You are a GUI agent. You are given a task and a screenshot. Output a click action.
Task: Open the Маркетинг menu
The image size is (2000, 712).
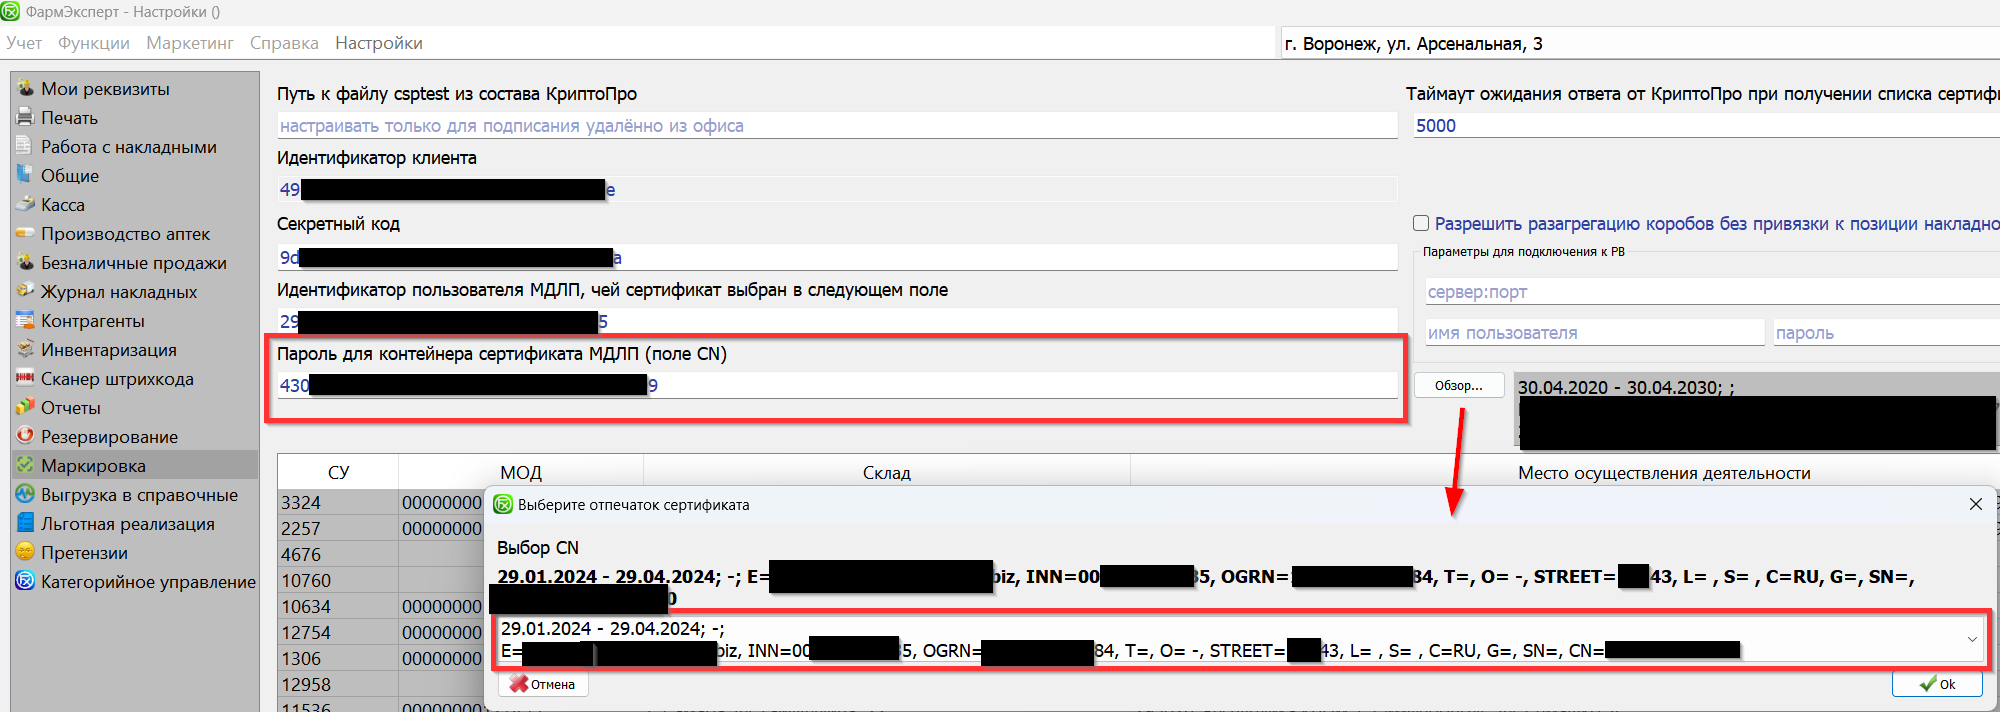[189, 43]
